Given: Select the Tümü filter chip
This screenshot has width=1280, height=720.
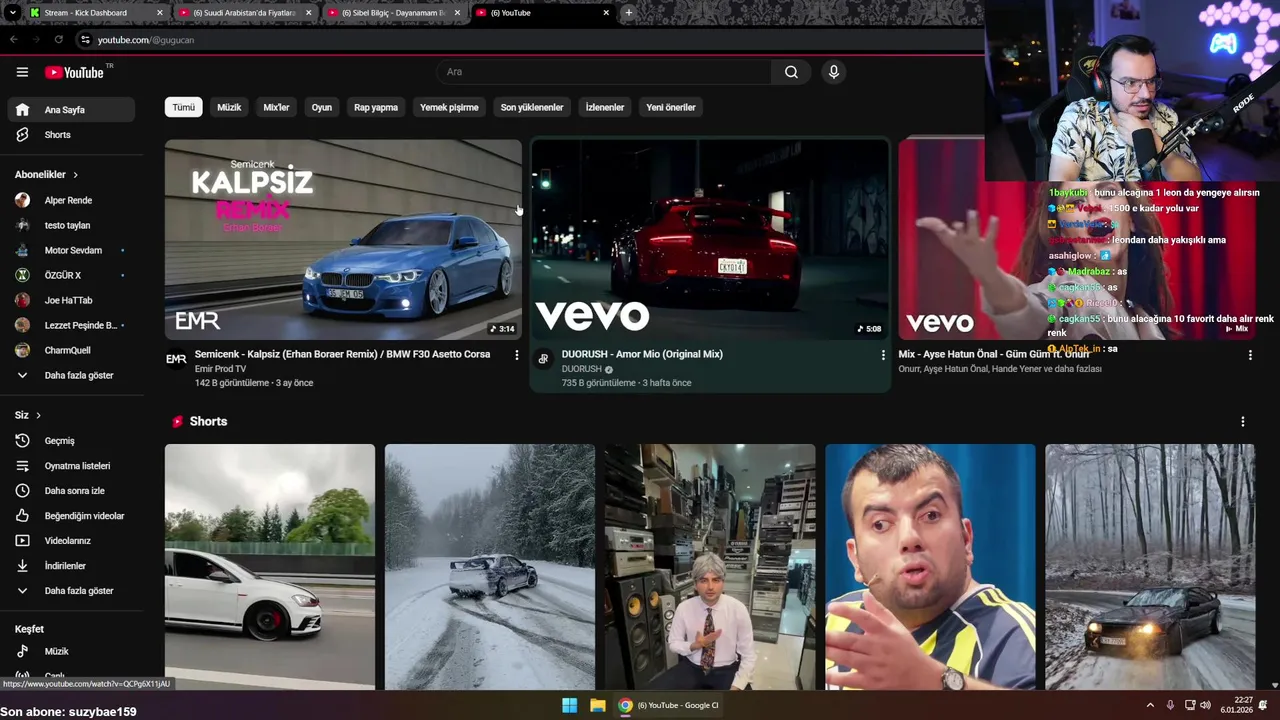Looking at the screenshot, I should point(184,107).
